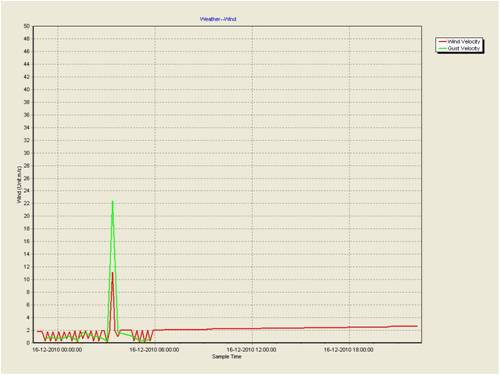Click the 0 value on the y-axis

[x=28, y=343]
